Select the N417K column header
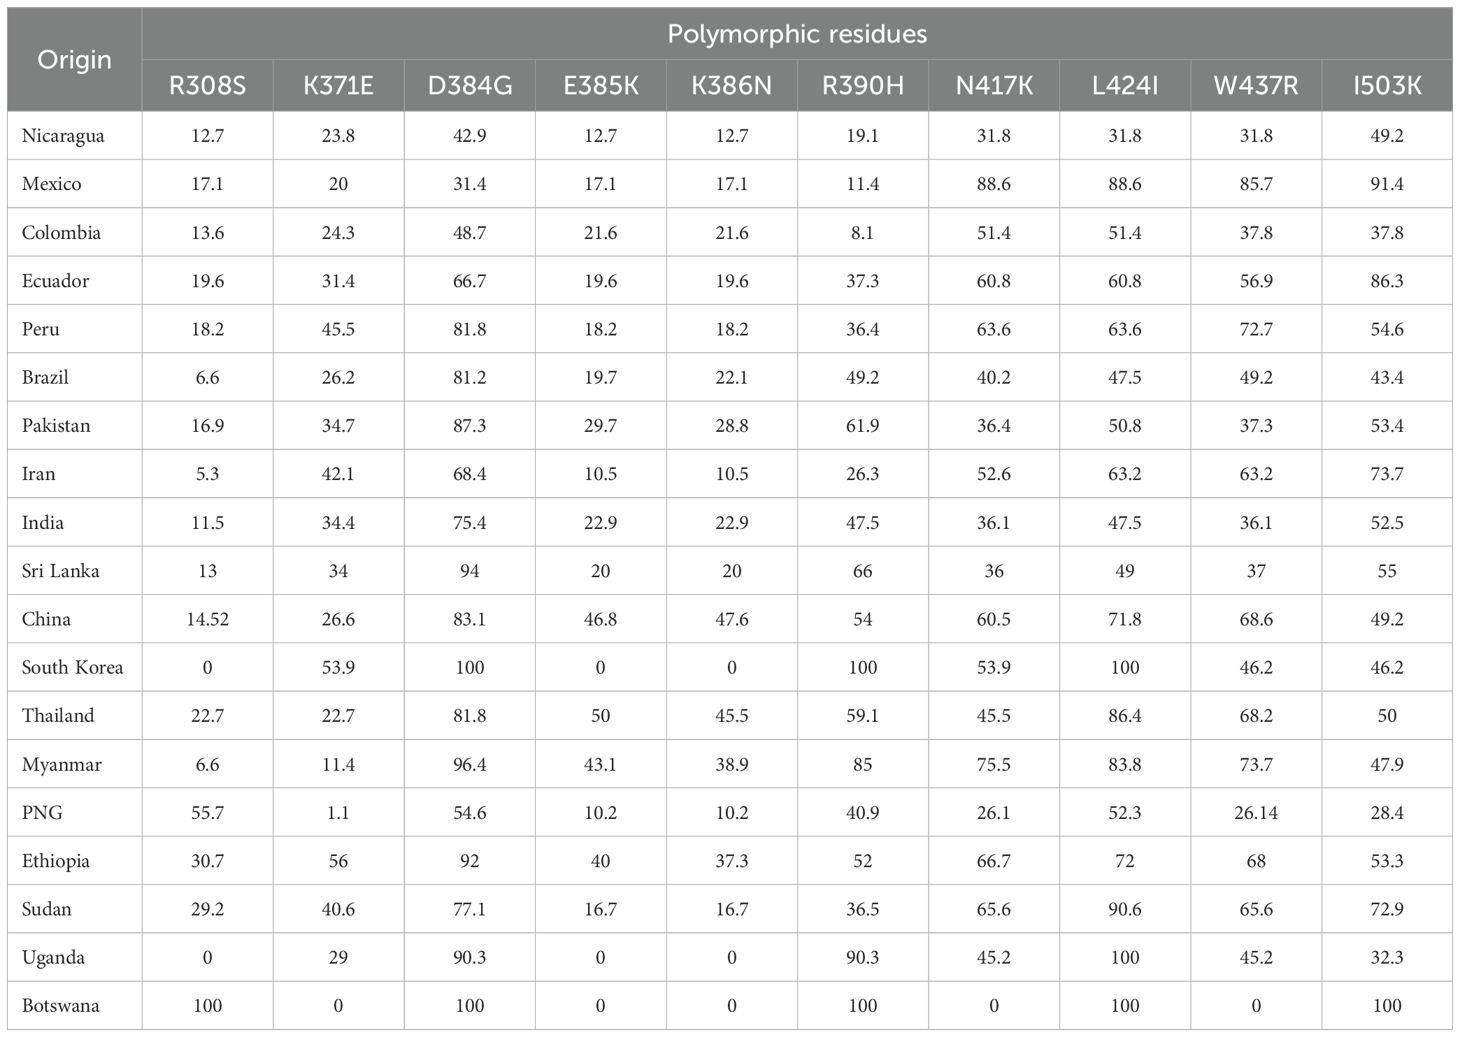The image size is (1460, 1037). point(993,86)
